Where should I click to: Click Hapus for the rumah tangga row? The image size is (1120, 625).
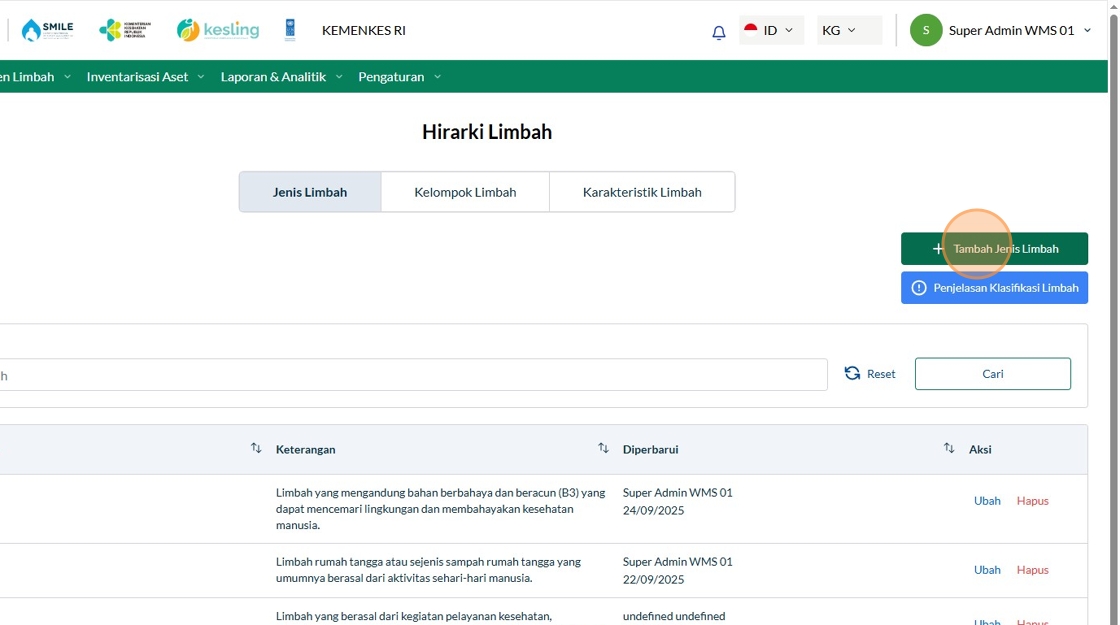(1033, 570)
